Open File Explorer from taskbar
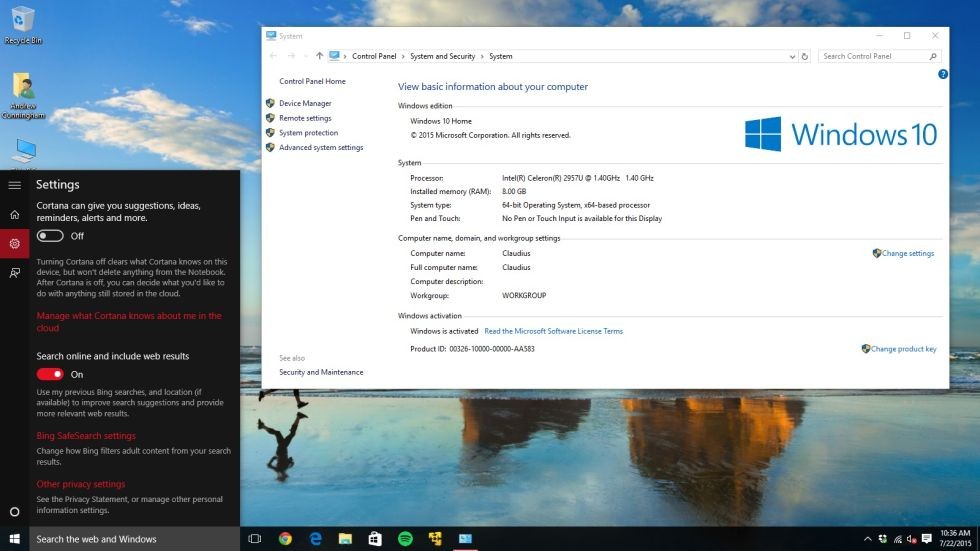 [345, 539]
